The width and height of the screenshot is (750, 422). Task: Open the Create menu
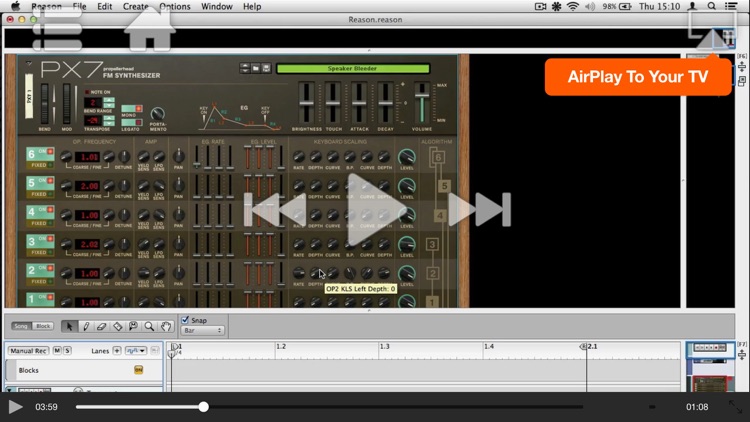(135, 6)
